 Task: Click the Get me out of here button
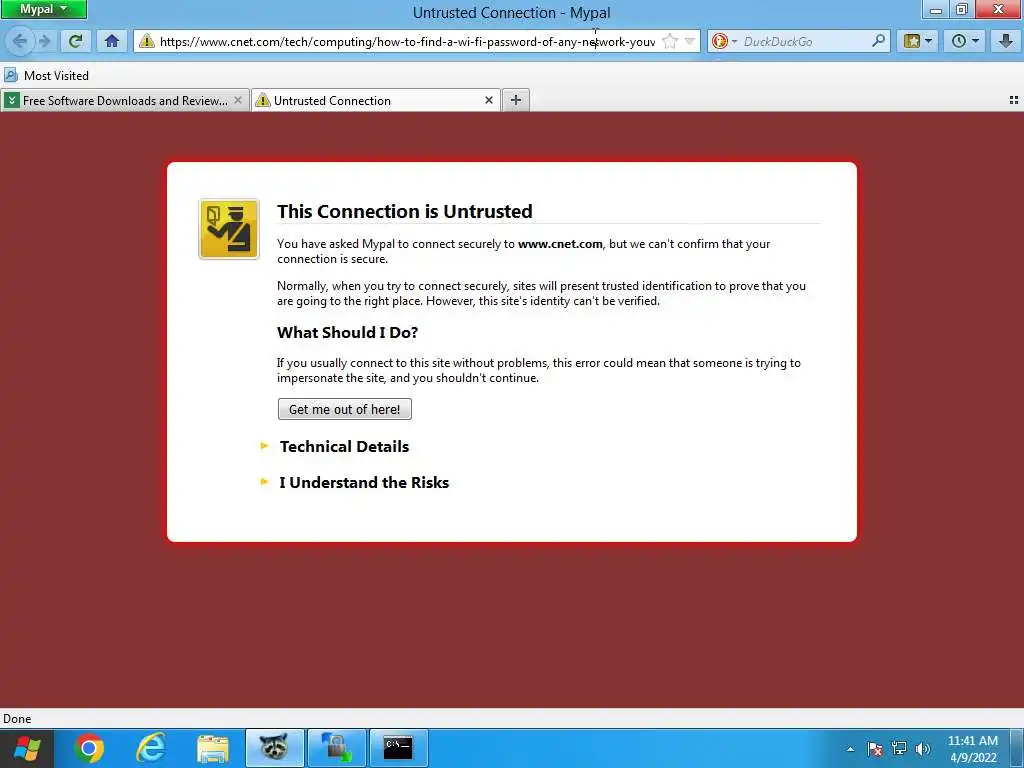tap(345, 409)
